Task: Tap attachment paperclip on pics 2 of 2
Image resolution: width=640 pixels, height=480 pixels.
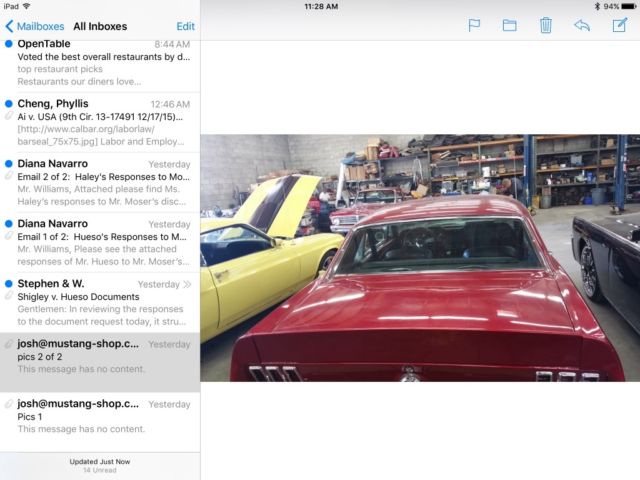Action: (x=9, y=344)
